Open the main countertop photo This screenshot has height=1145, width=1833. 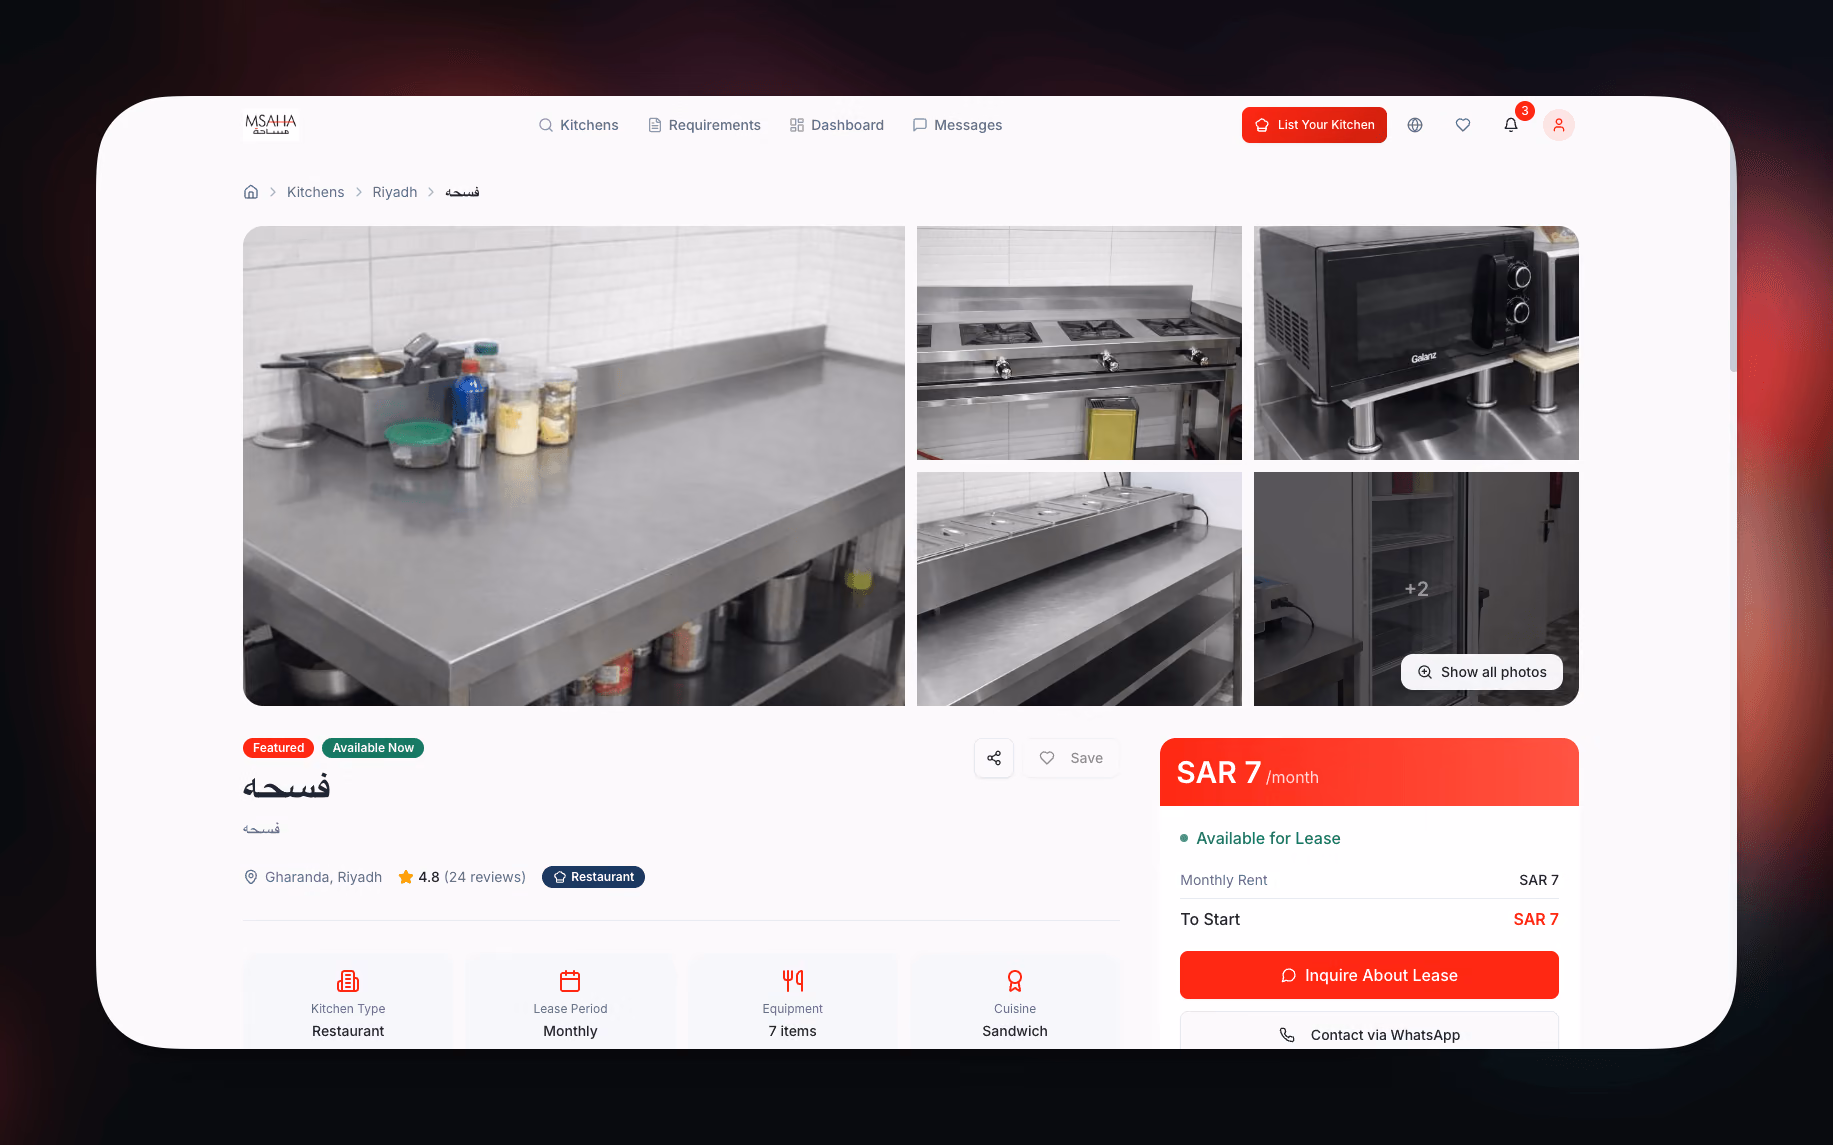(x=574, y=466)
